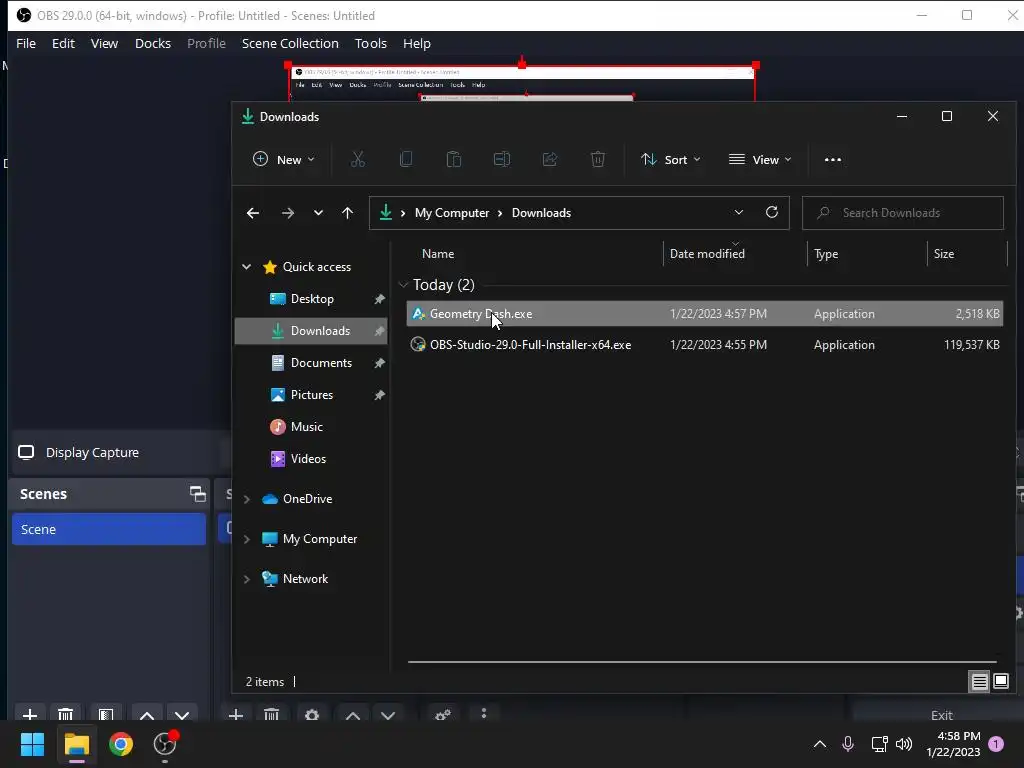The image size is (1024, 768).
Task: Click the Copy icon in Explorer toolbar
Action: [406, 159]
